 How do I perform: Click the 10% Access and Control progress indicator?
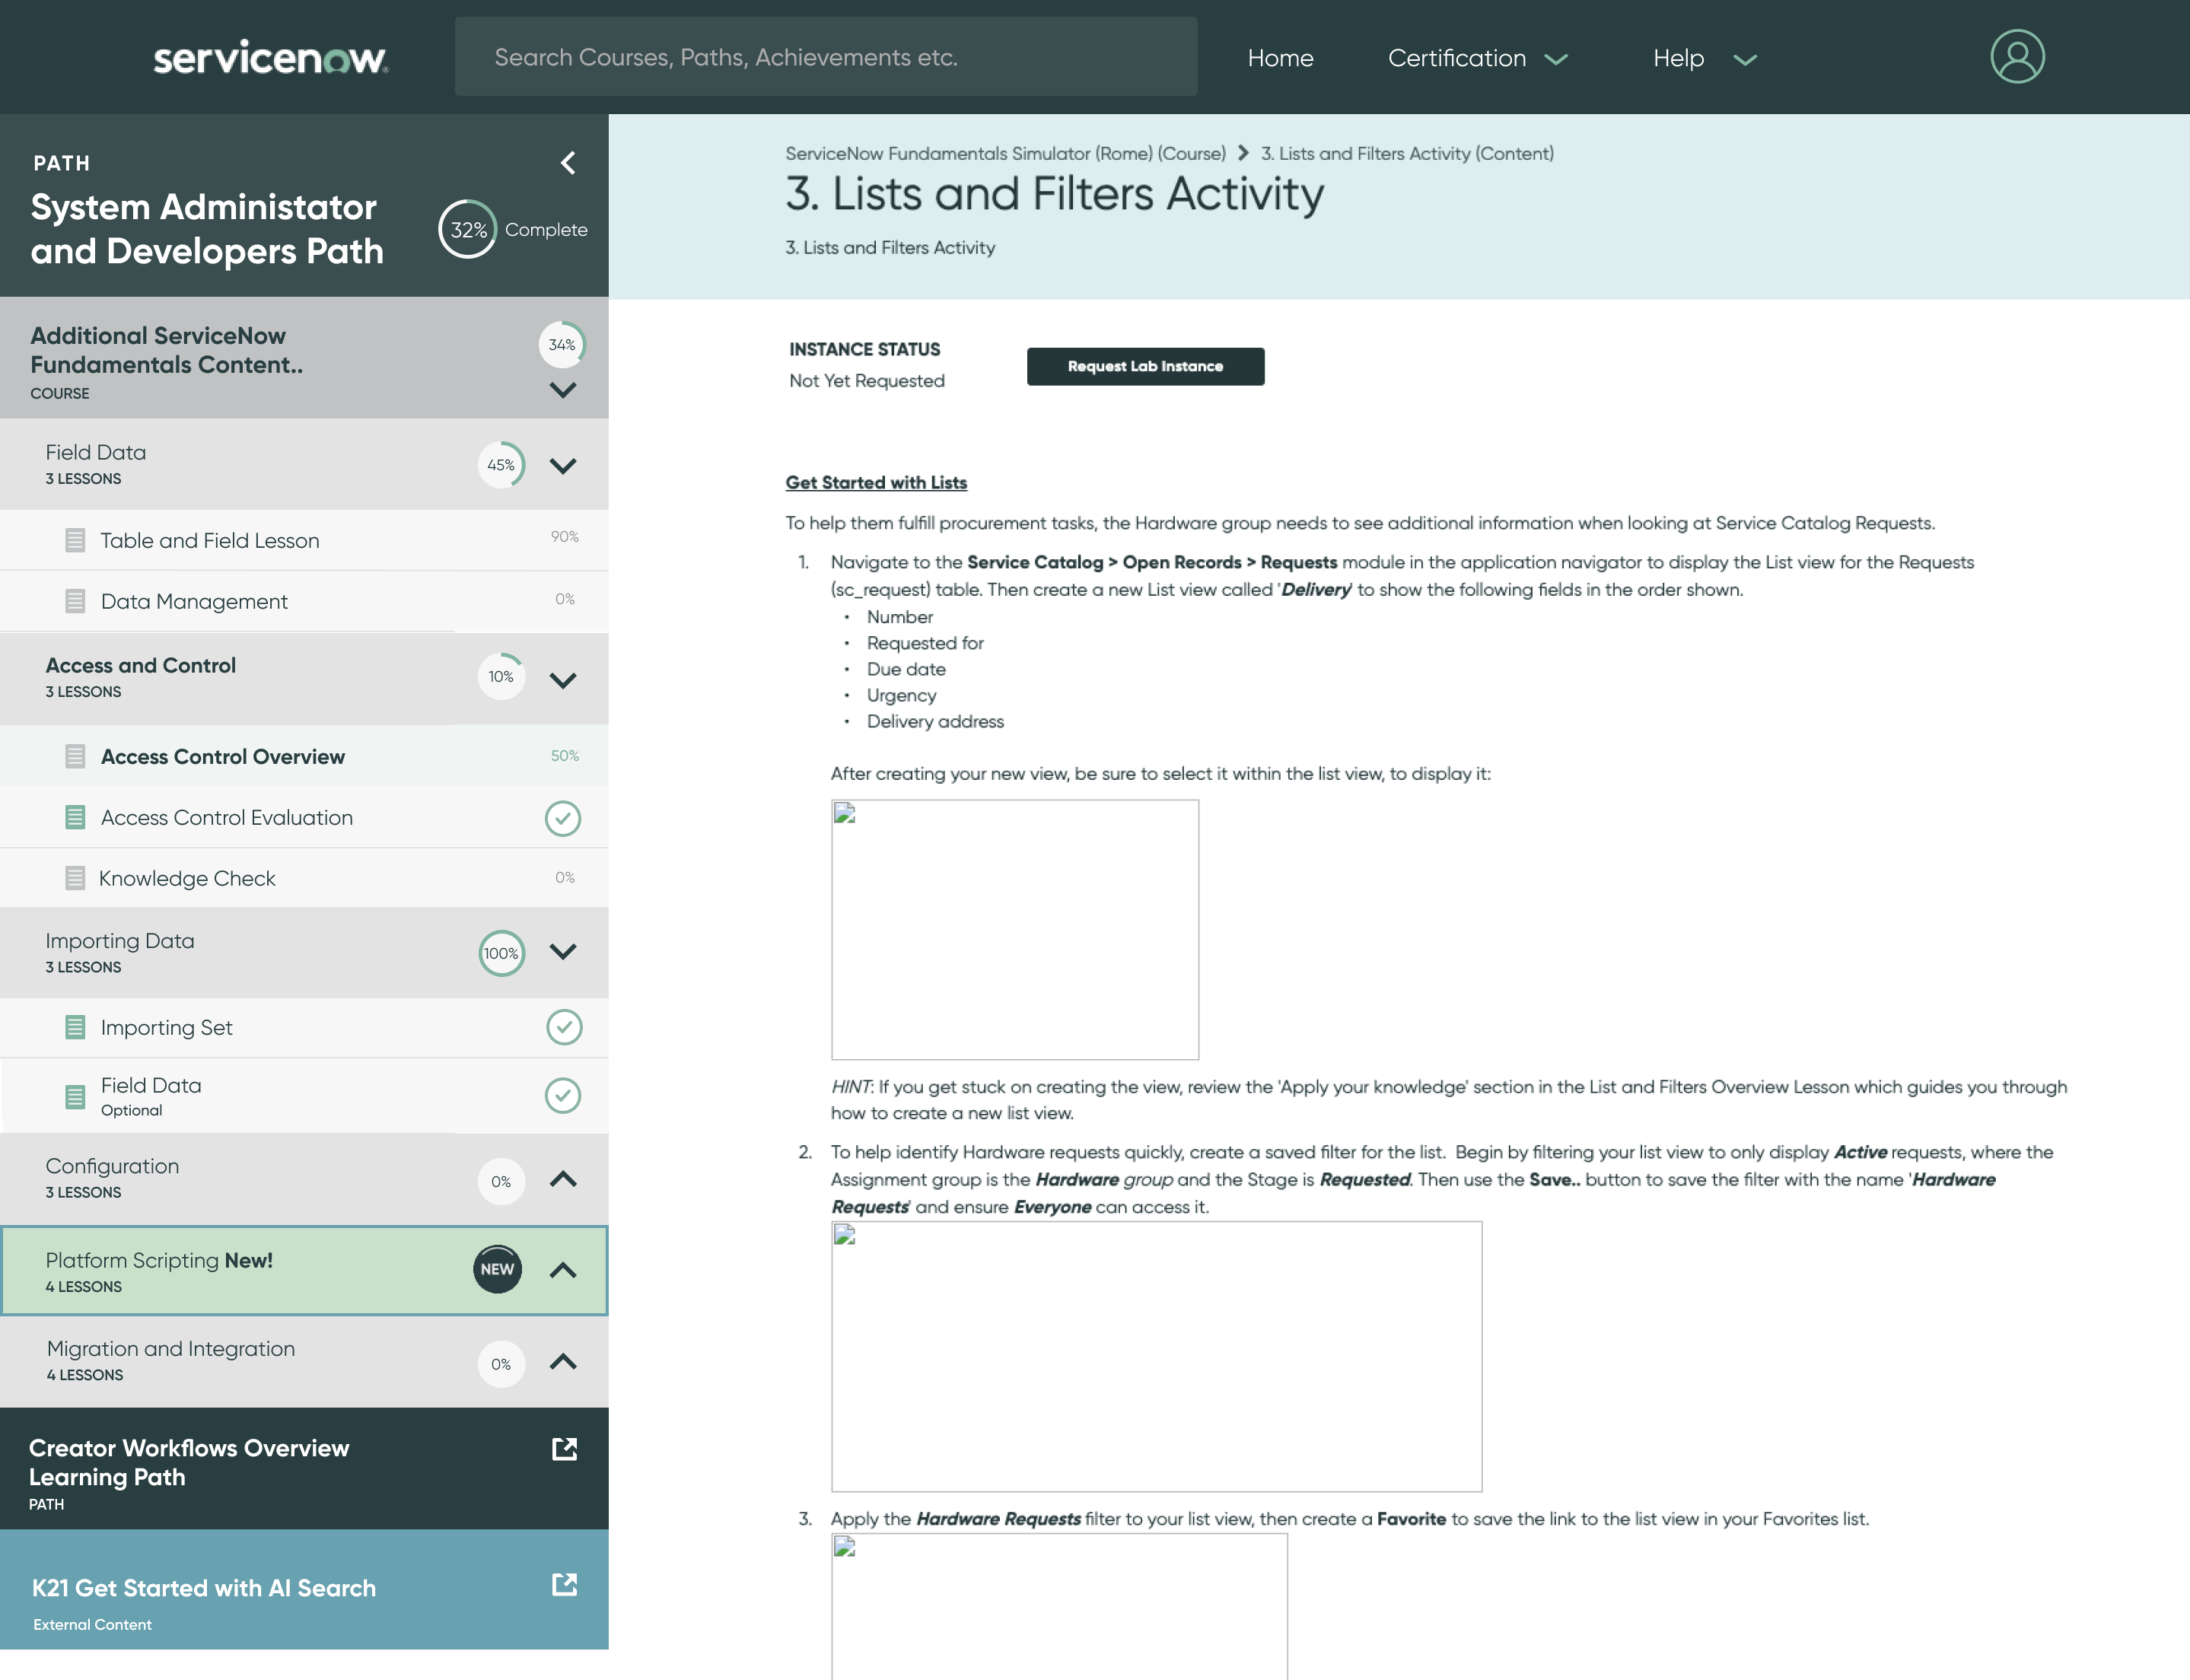(x=501, y=677)
